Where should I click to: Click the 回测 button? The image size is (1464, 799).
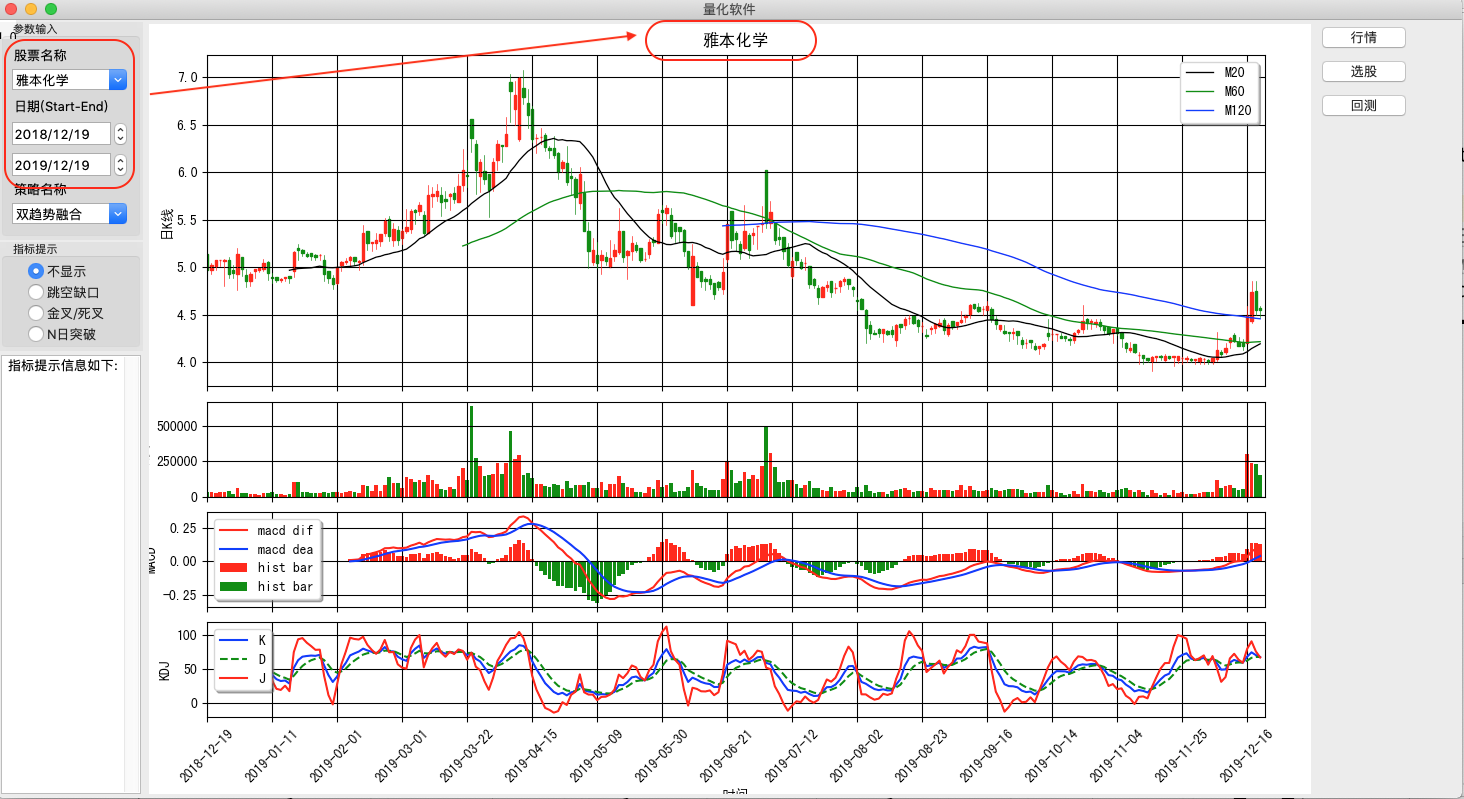click(1364, 105)
